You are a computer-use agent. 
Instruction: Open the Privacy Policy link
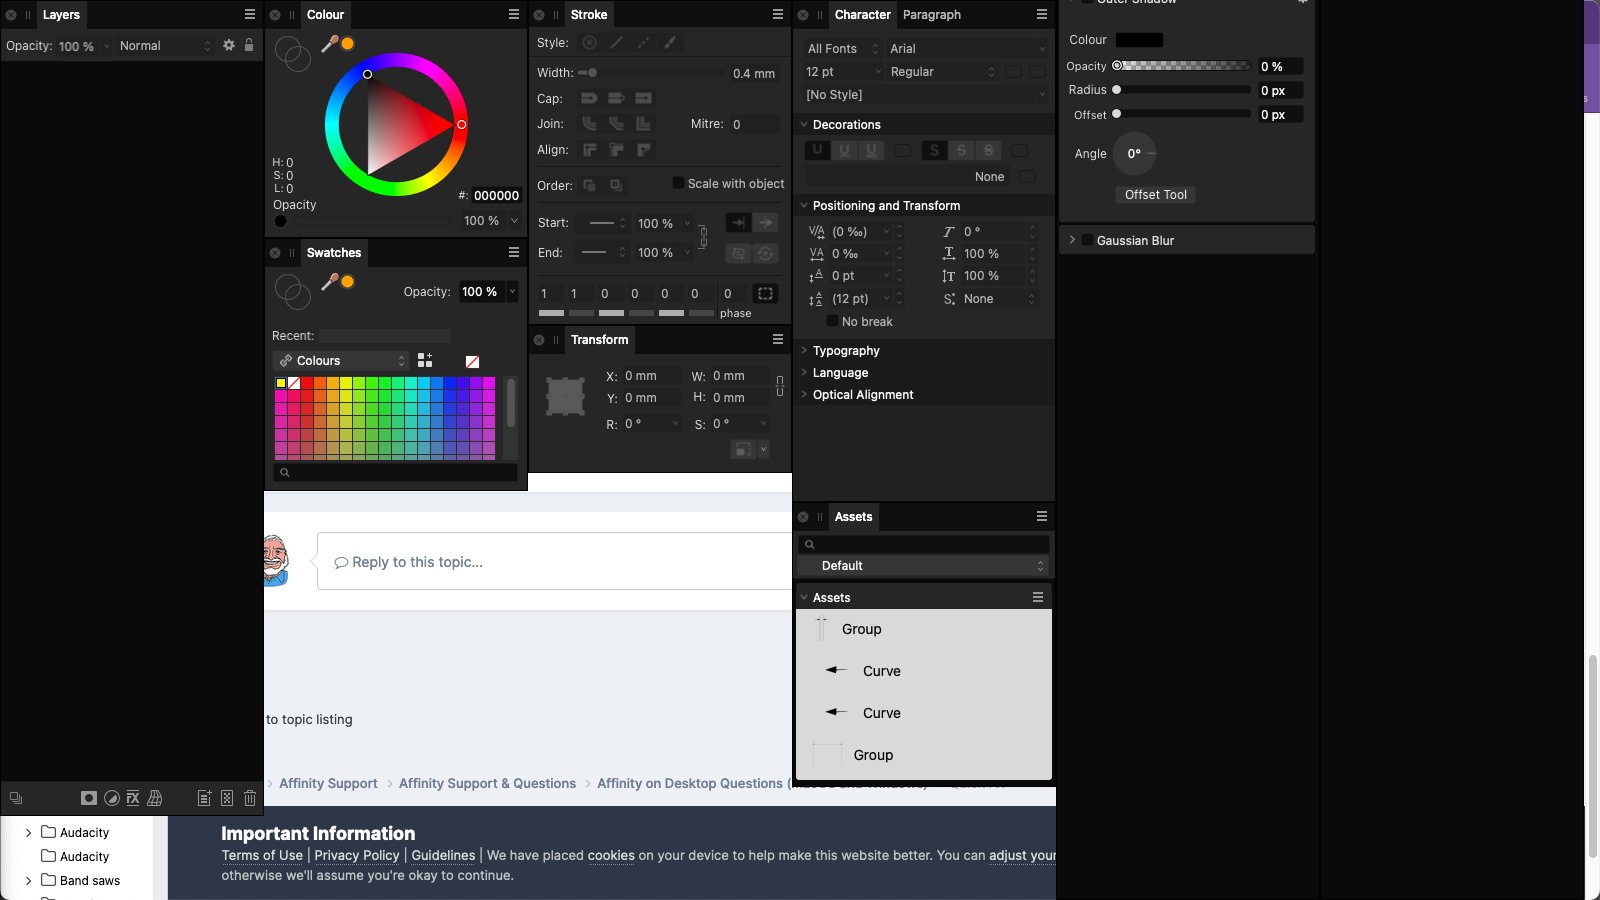(357, 855)
